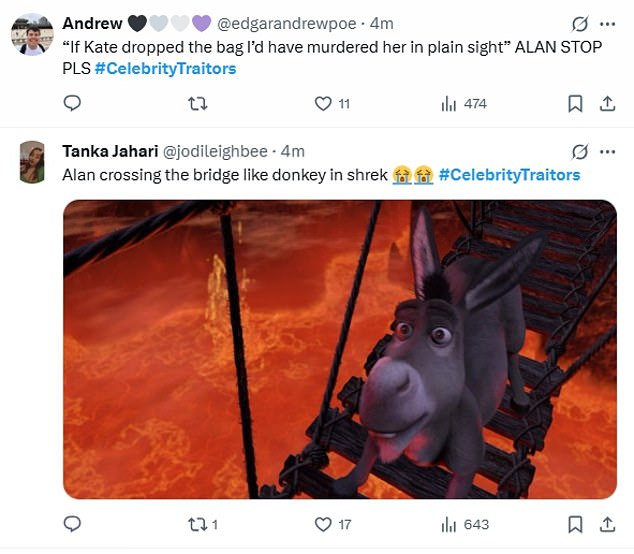Share Tanka Jahari's tweet
This screenshot has width=634, height=554.
[606, 524]
